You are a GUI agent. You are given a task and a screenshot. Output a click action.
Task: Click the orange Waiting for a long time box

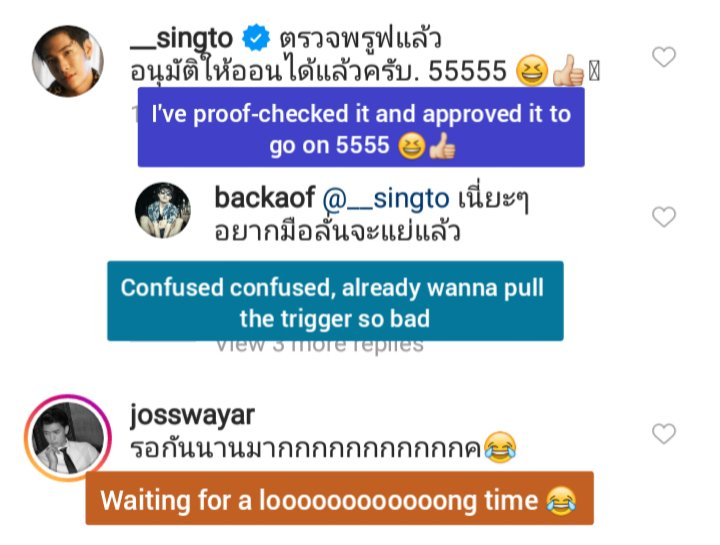[x=339, y=498]
